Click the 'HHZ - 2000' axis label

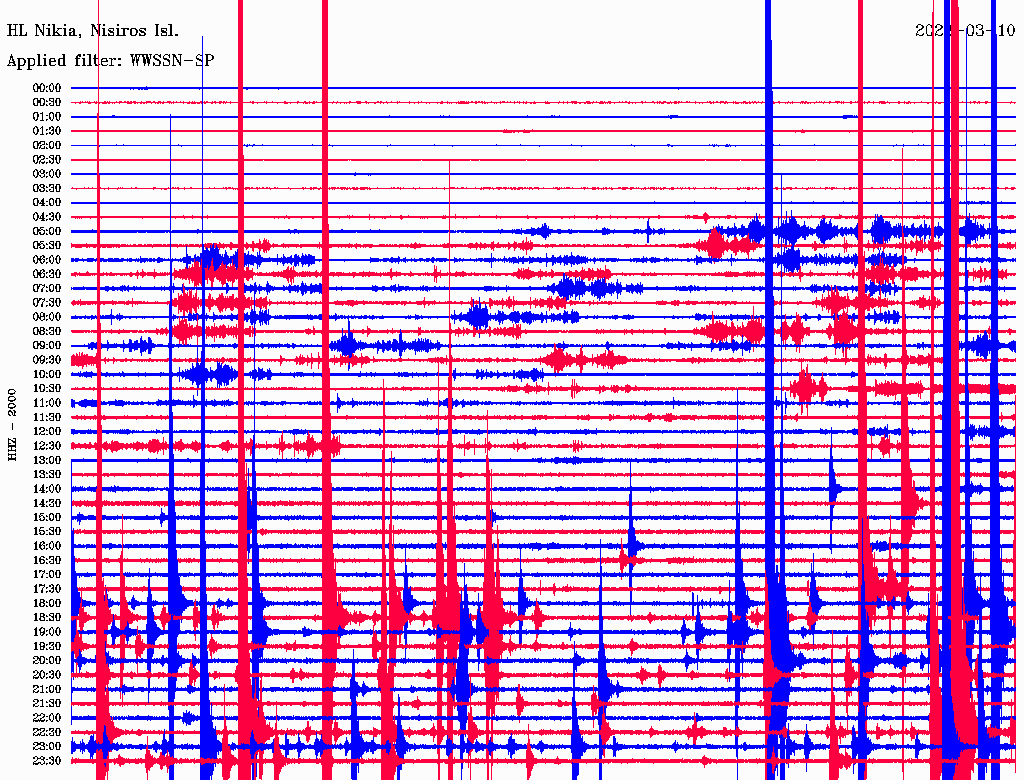click(x=12, y=425)
